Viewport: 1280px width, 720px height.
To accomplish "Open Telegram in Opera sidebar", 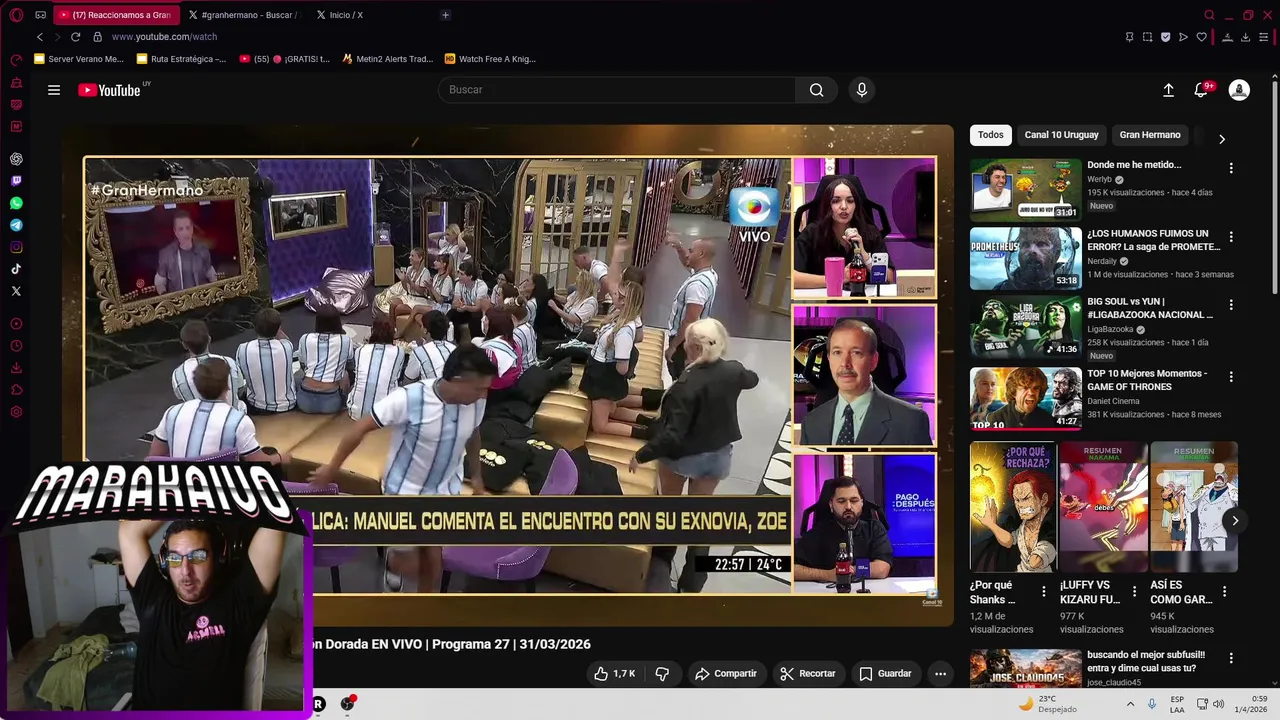I will (x=16, y=225).
